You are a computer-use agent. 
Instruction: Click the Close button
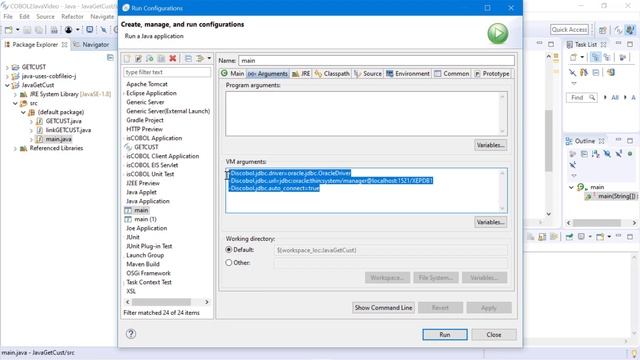494,334
